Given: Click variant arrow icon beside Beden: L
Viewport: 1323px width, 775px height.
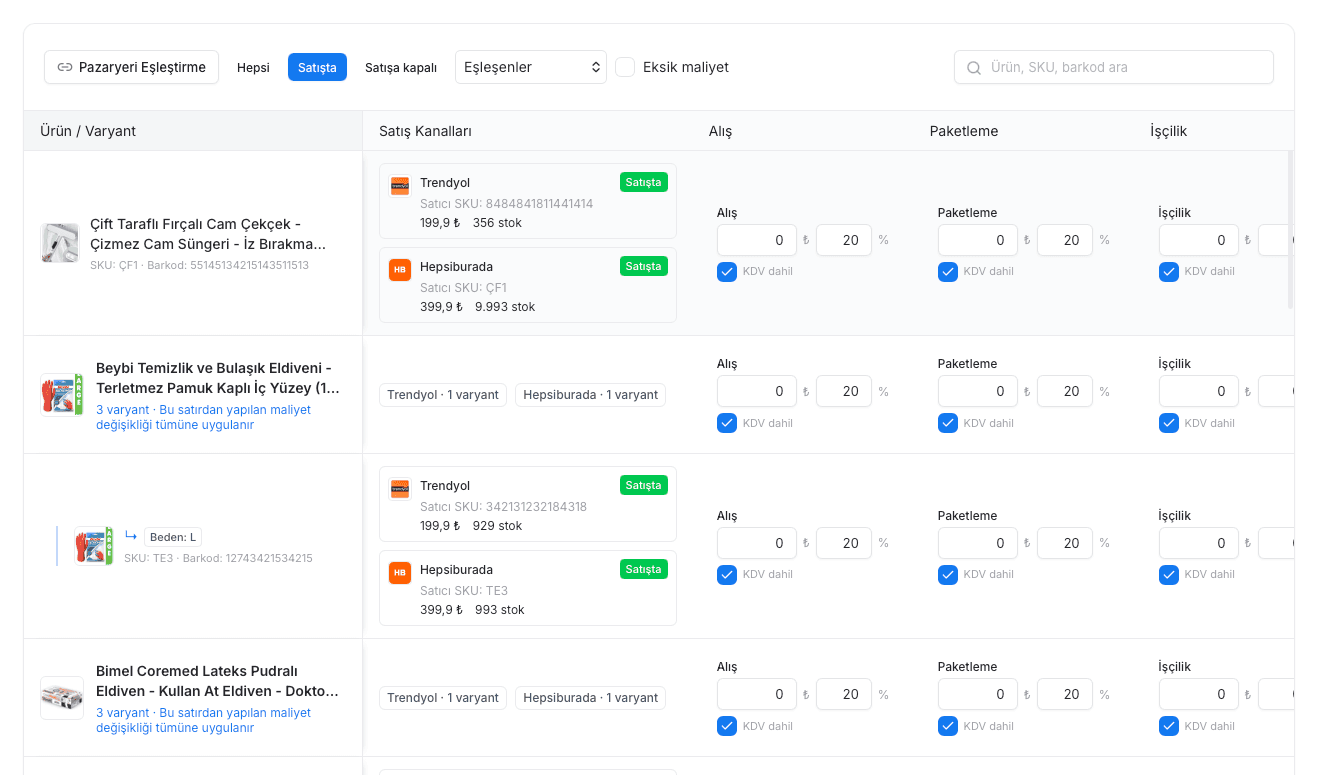Looking at the screenshot, I should click(131, 536).
